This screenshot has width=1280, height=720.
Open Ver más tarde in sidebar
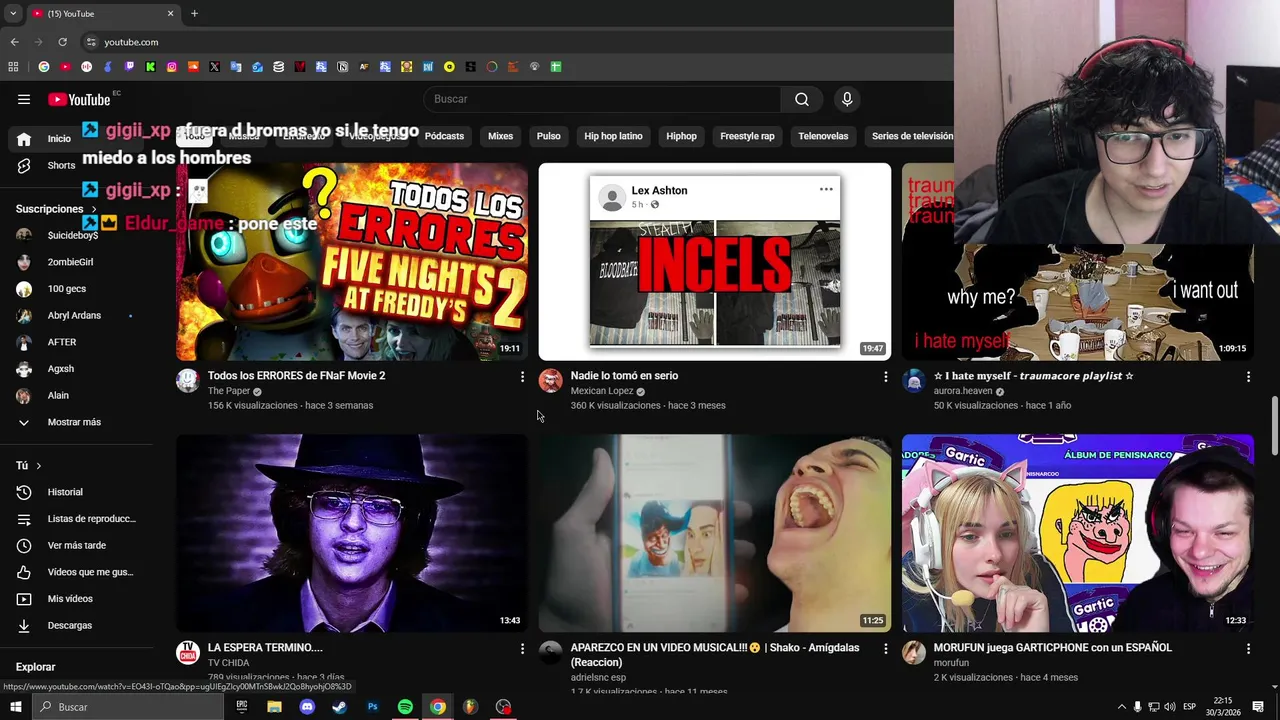76,545
